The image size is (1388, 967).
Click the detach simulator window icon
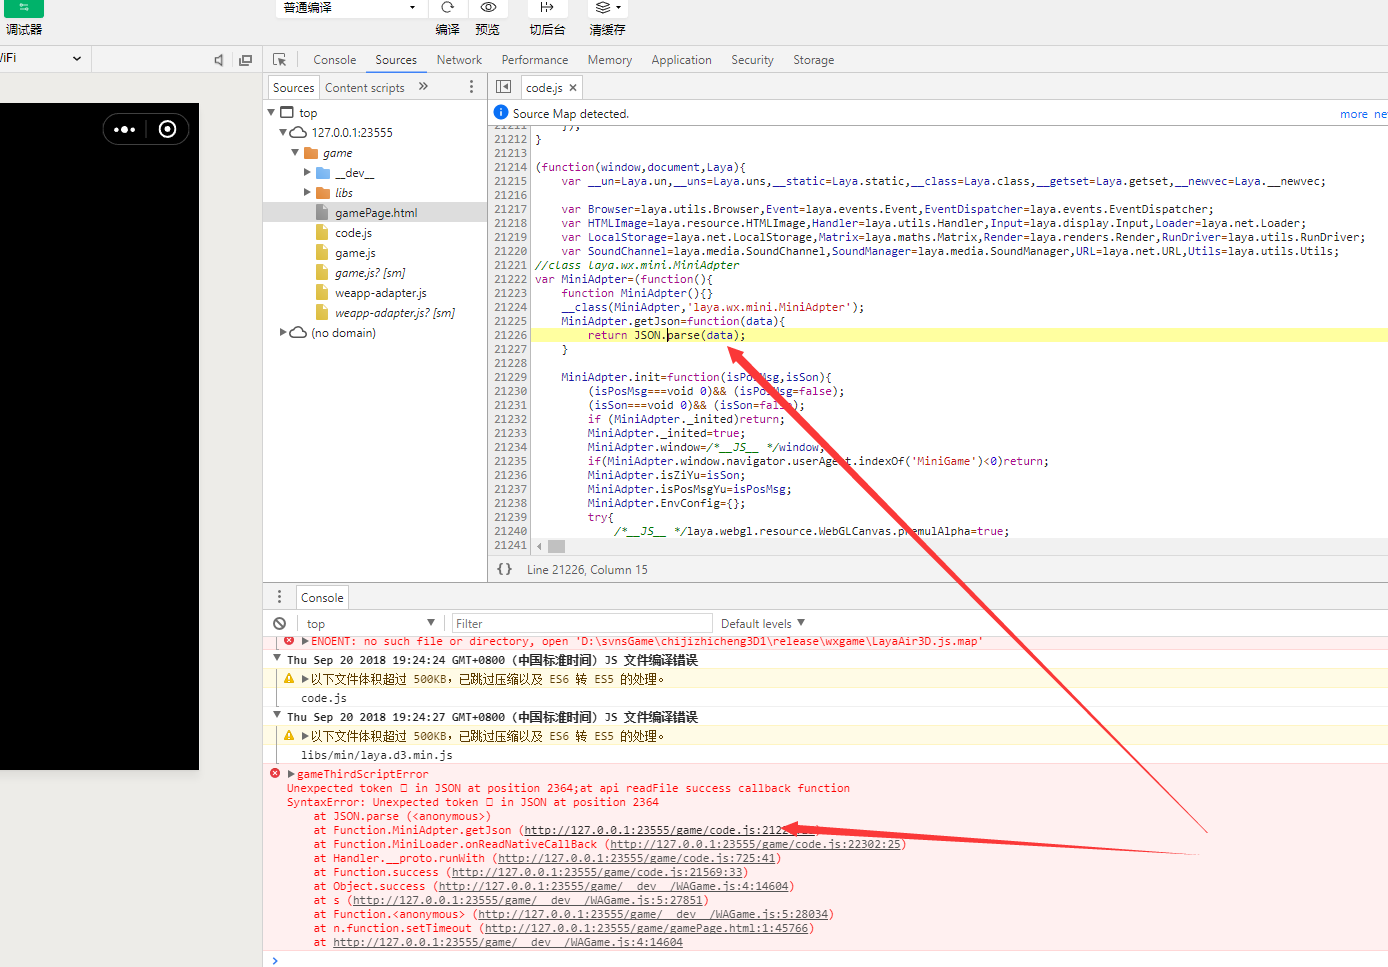(x=245, y=60)
